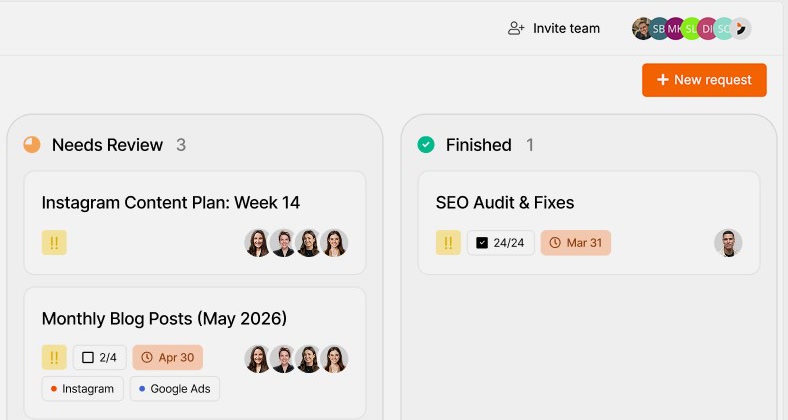Click the Apr 30 due date badge

tap(168, 357)
